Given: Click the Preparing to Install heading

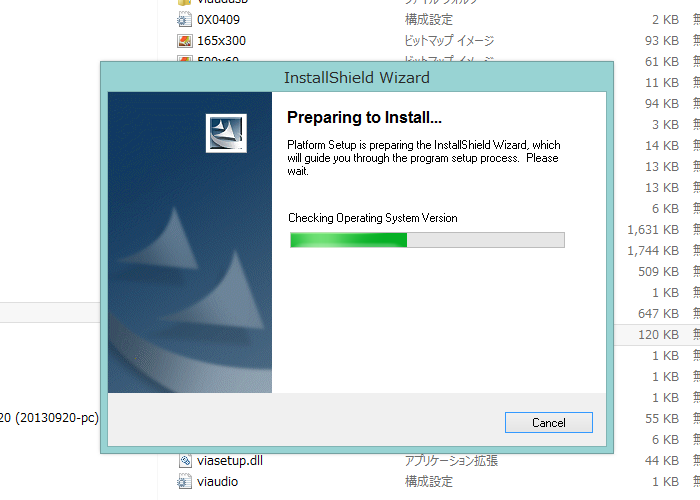Looking at the screenshot, I should coord(364,117).
